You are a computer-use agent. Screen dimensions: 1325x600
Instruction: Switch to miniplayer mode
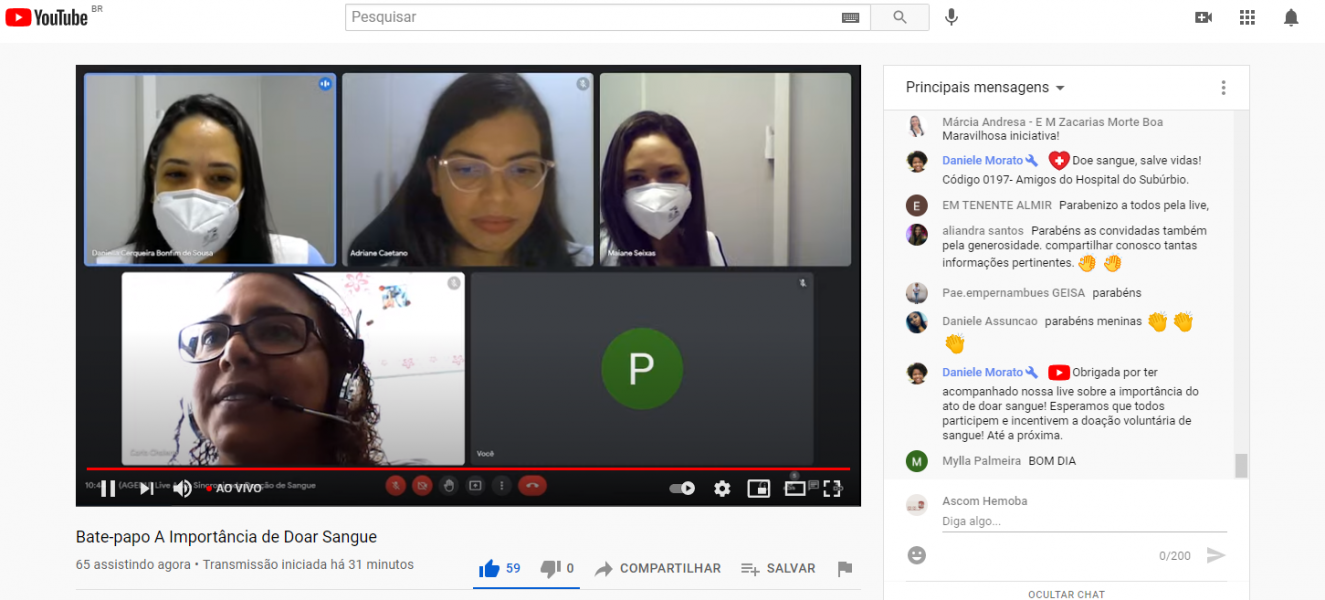[x=759, y=488]
